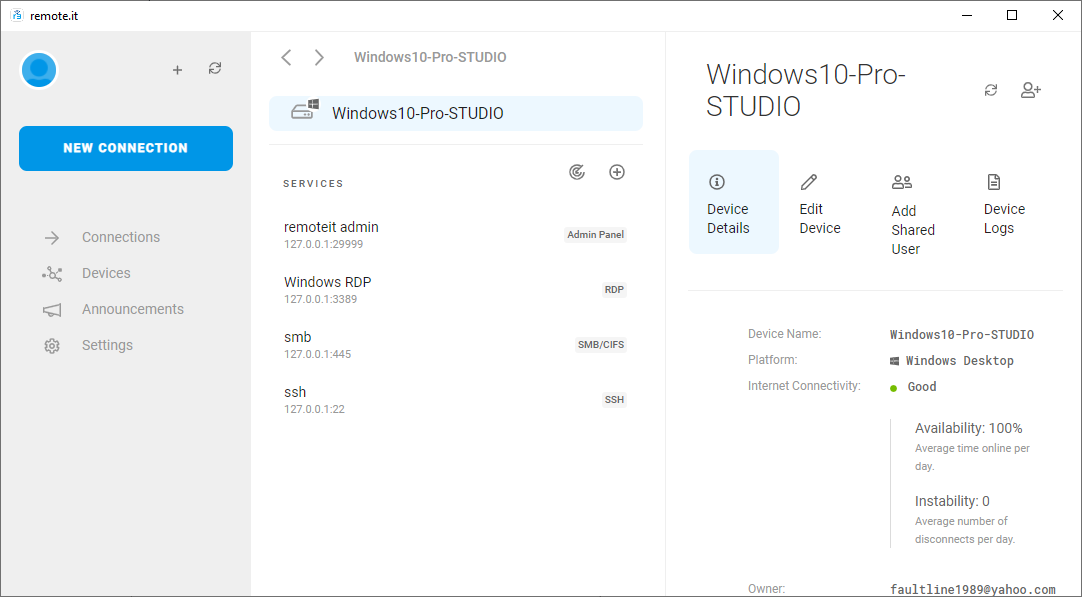
Task: Go forward with the right chevron
Action: pos(319,57)
